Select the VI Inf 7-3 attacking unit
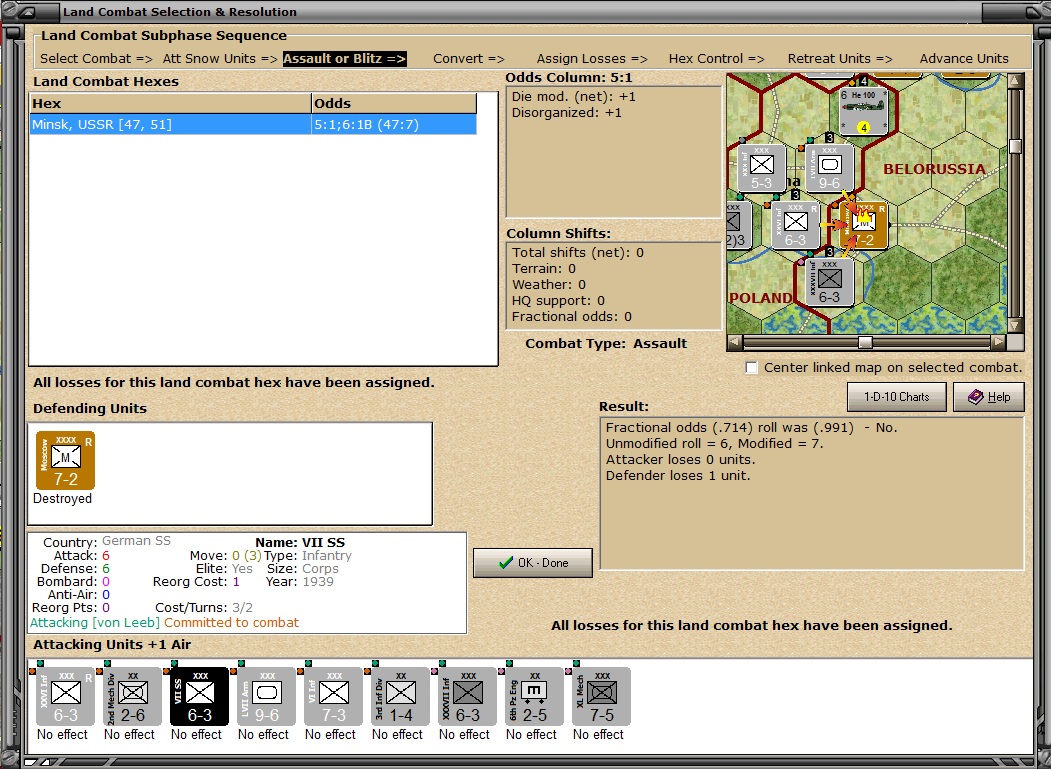Viewport: 1051px width, 769px height. point(333,697)
